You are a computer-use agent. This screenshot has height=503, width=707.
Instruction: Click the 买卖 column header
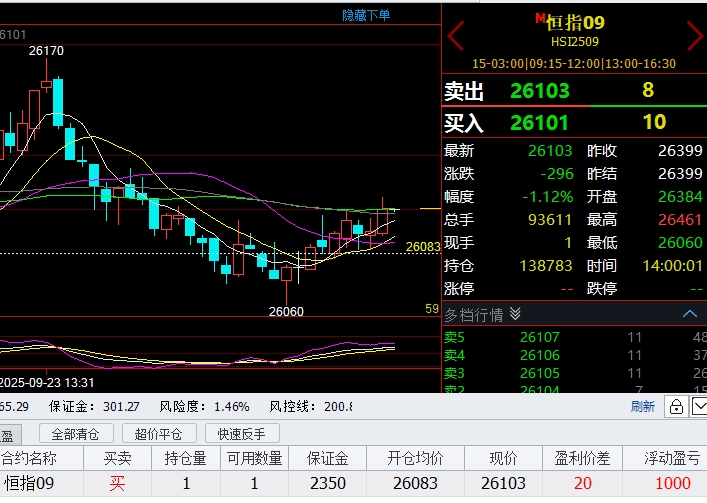click(x=117, y=458)
